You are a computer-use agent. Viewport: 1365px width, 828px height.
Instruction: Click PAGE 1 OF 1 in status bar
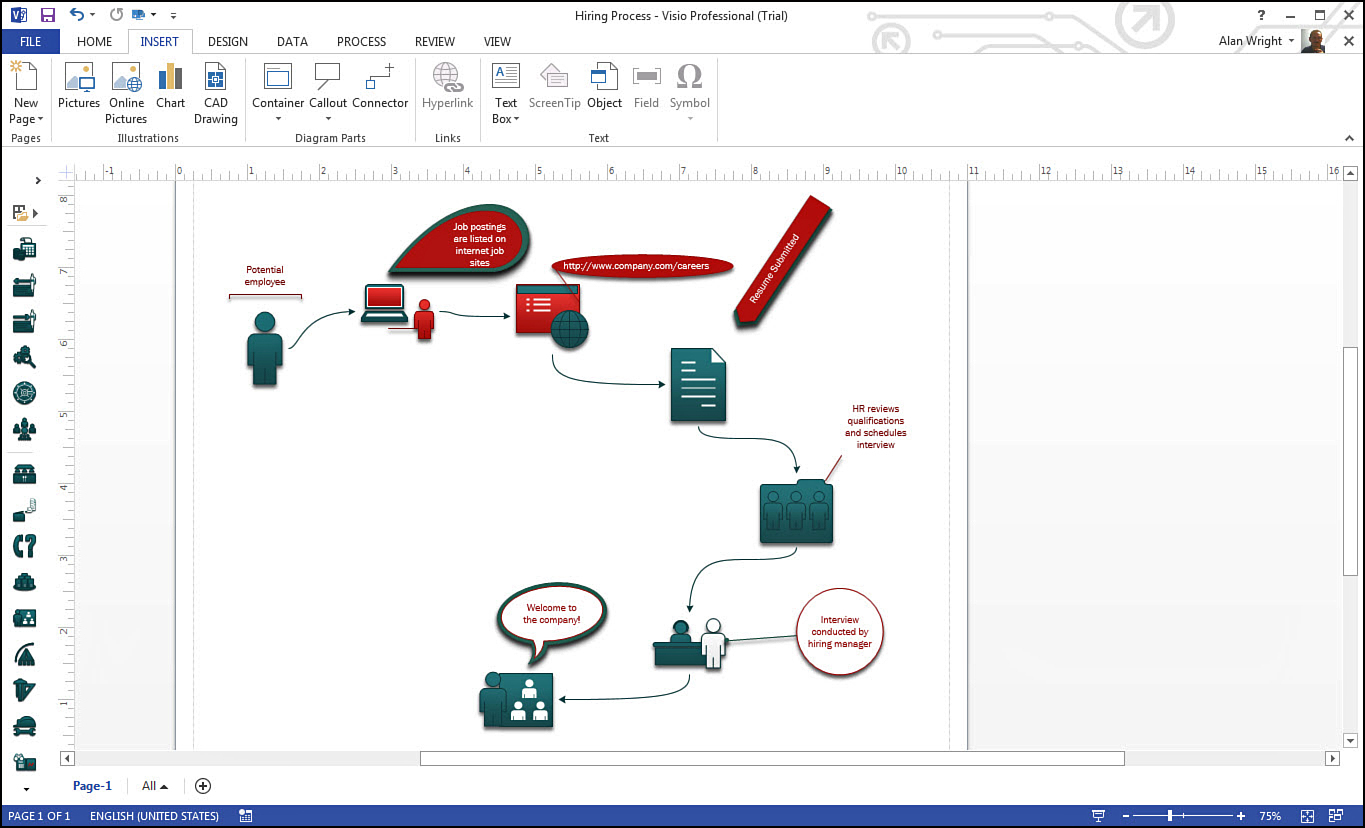[x=39, y=816]
